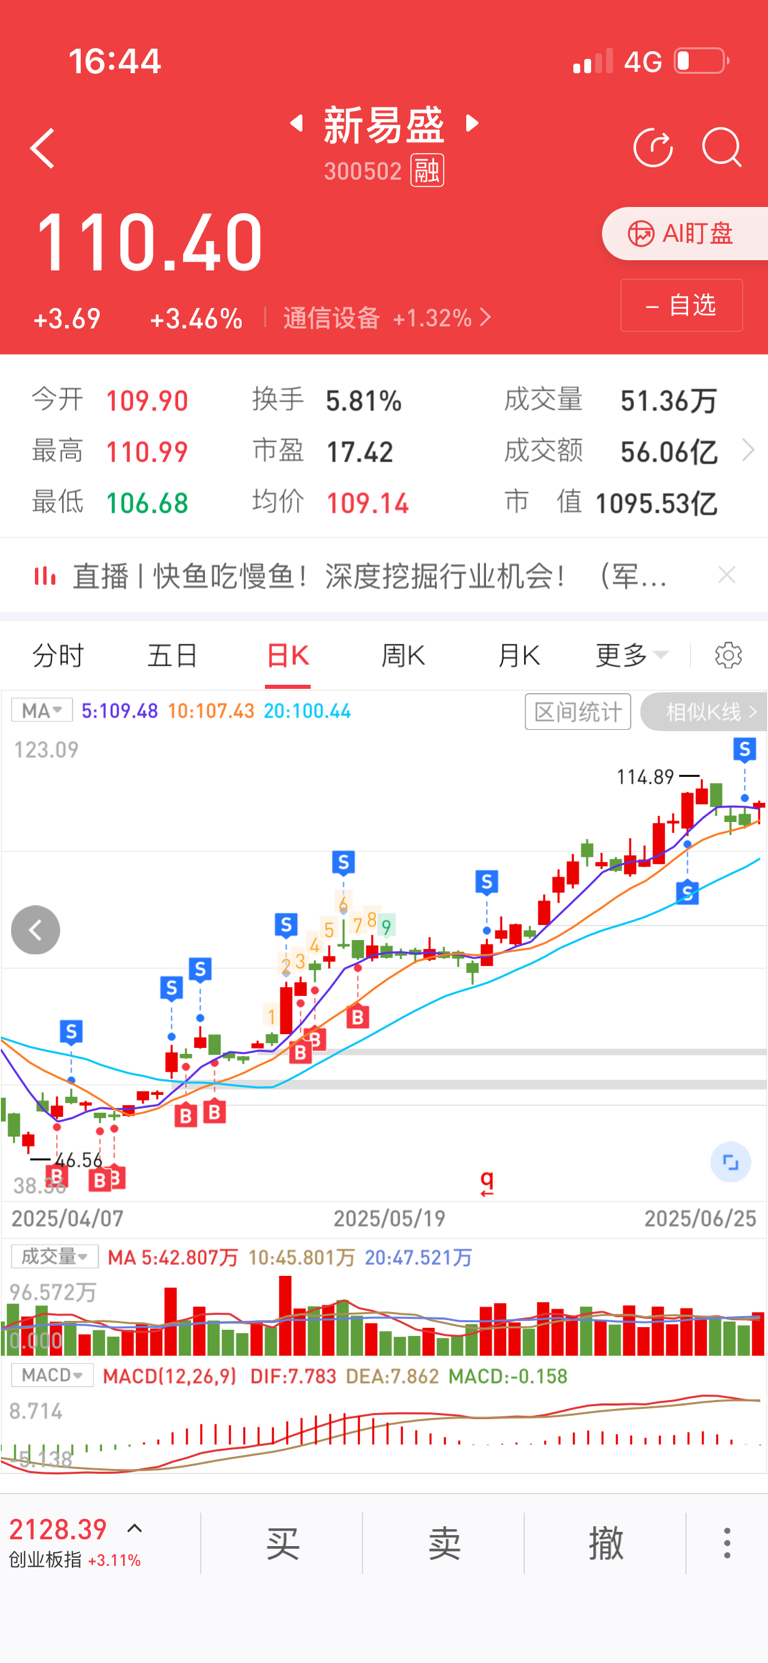This screenshot has width=768, height=1663.
Task: Remove stock from 自选 watchlist
Action: 681,305
